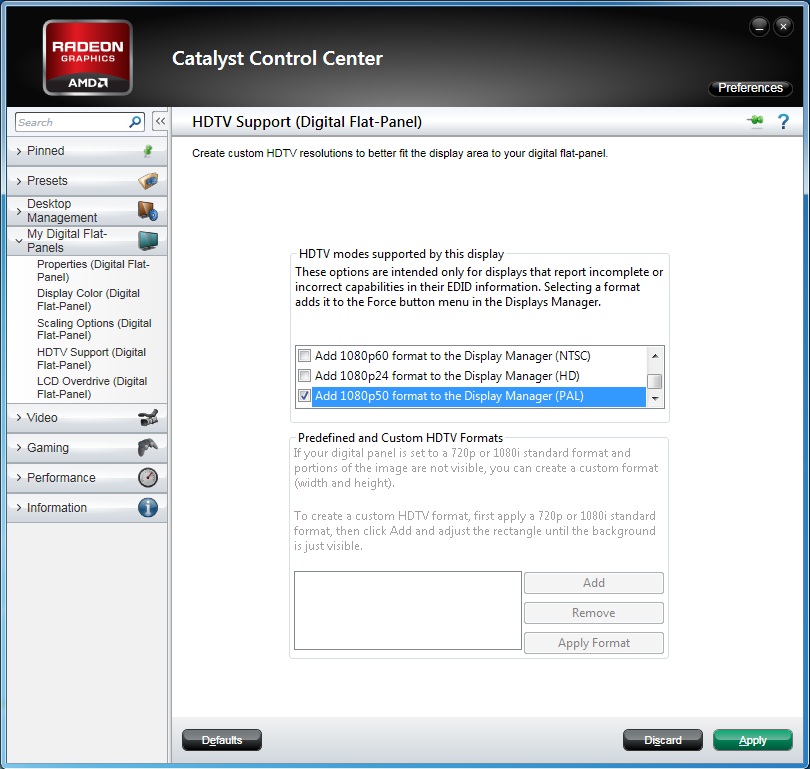Click the Video camcorder icon
The image size is (810, 769).
click(148, 418)
